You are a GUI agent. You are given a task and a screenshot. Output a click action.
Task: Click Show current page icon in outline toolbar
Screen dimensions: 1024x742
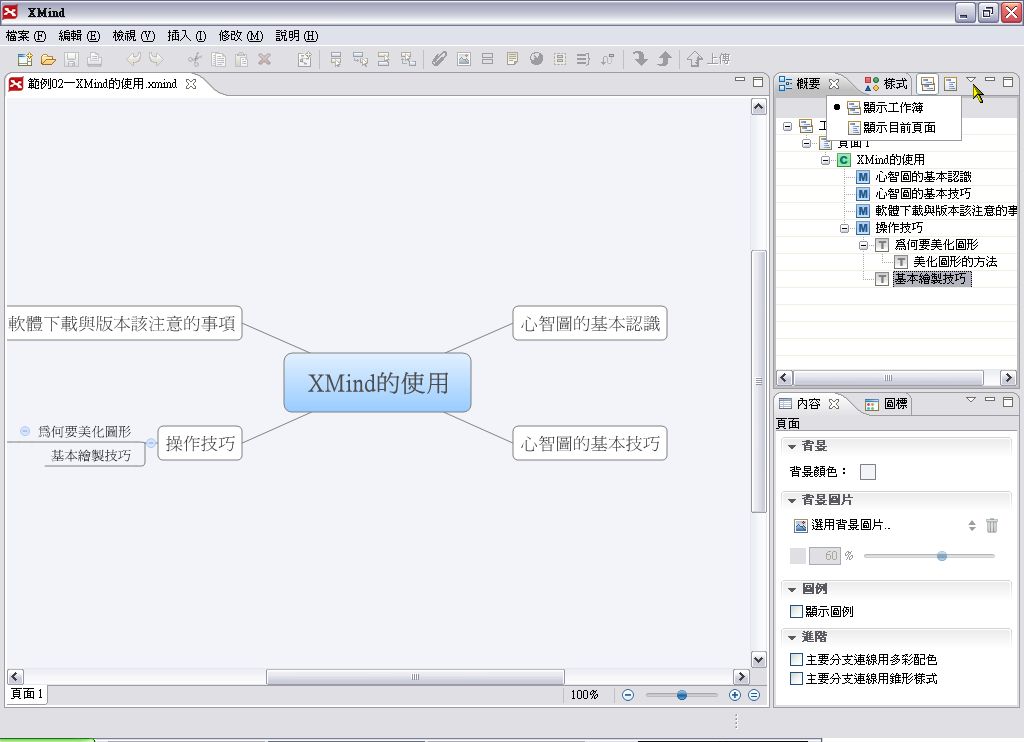[x=951, y=84]
